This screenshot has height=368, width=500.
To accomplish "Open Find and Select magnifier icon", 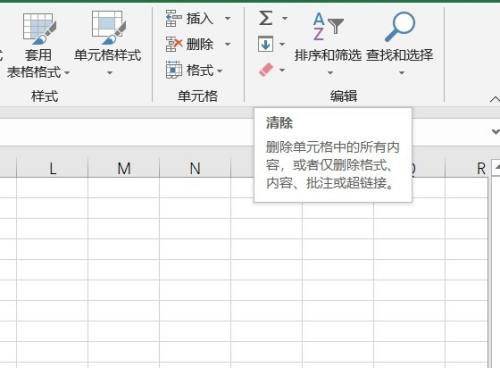I will (400, 27).
